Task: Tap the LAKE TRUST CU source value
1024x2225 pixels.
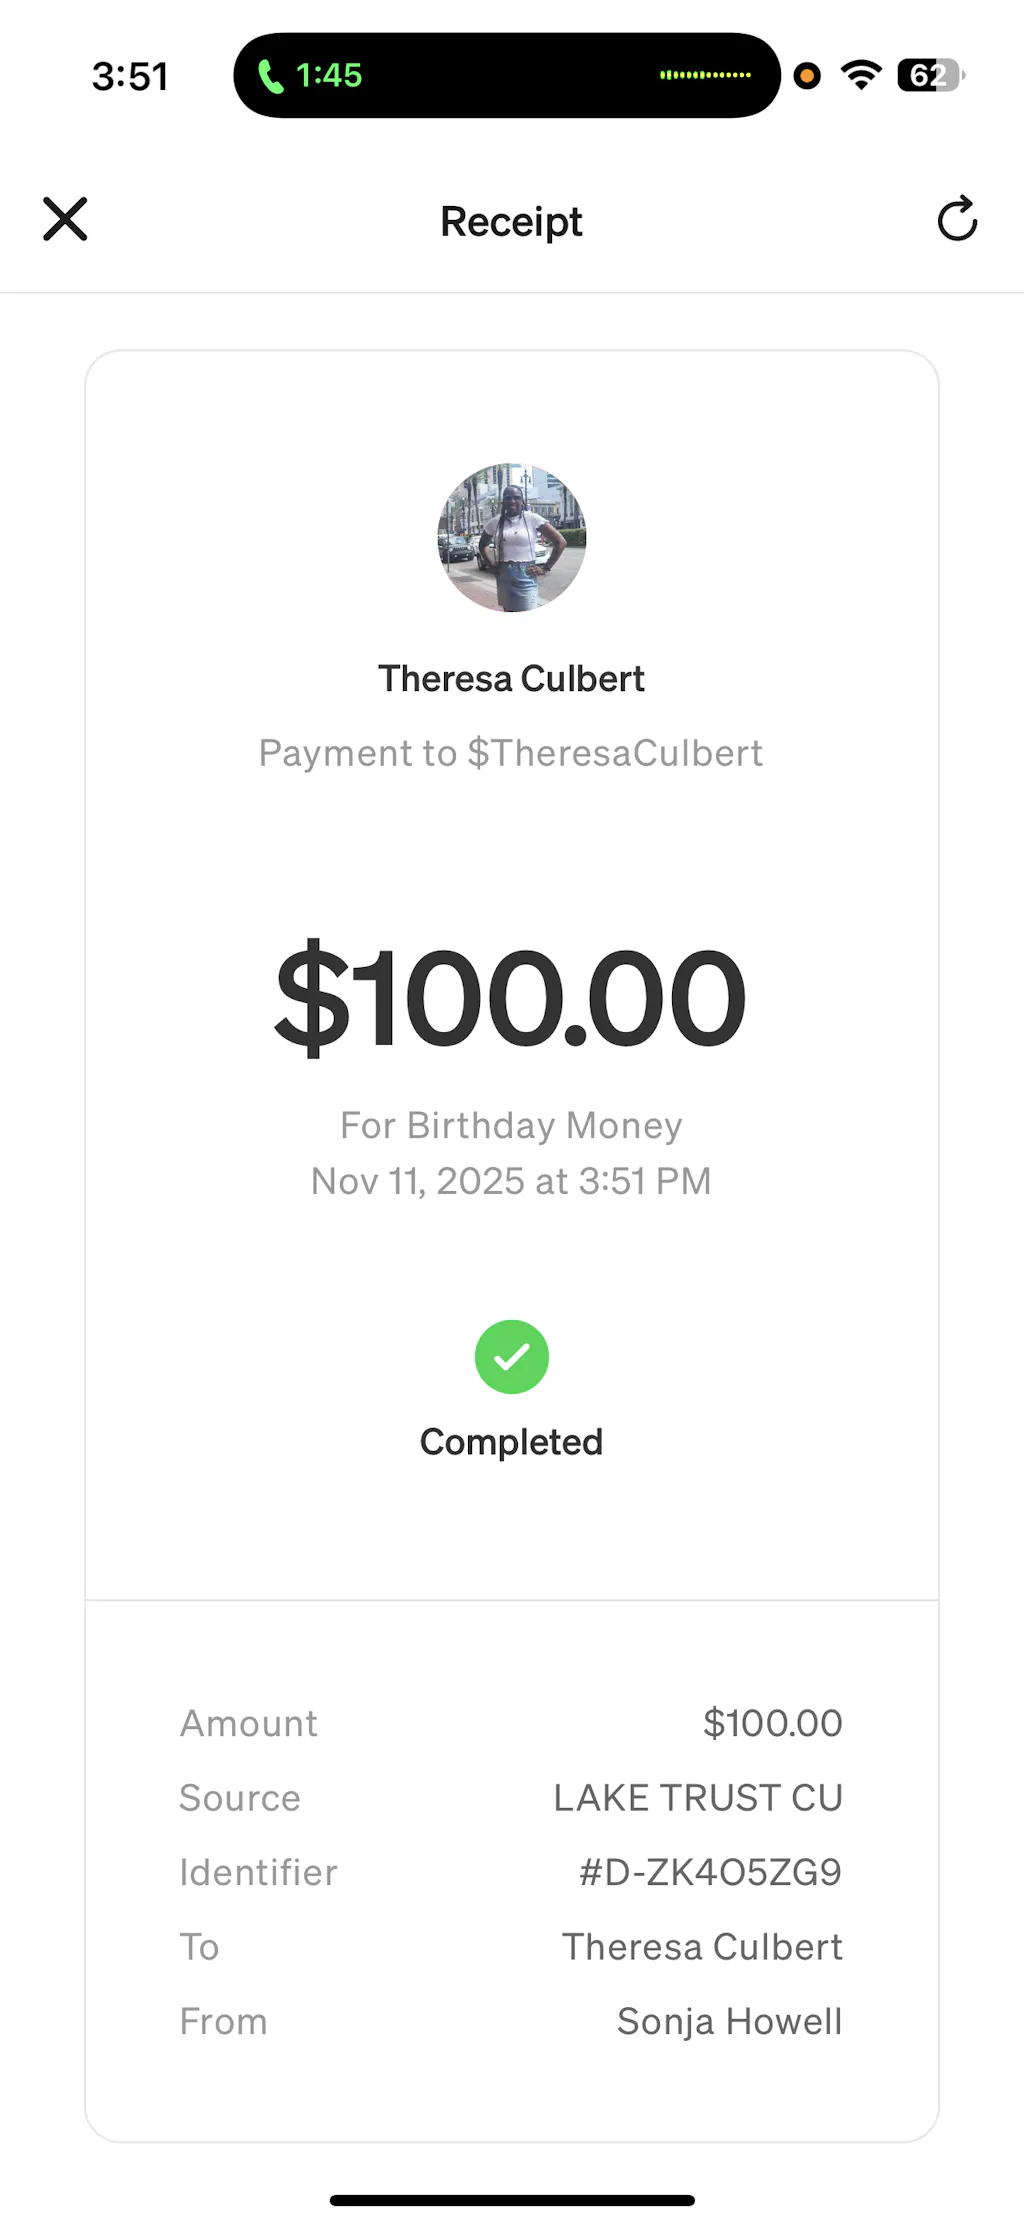Action: coord(698,1798)
